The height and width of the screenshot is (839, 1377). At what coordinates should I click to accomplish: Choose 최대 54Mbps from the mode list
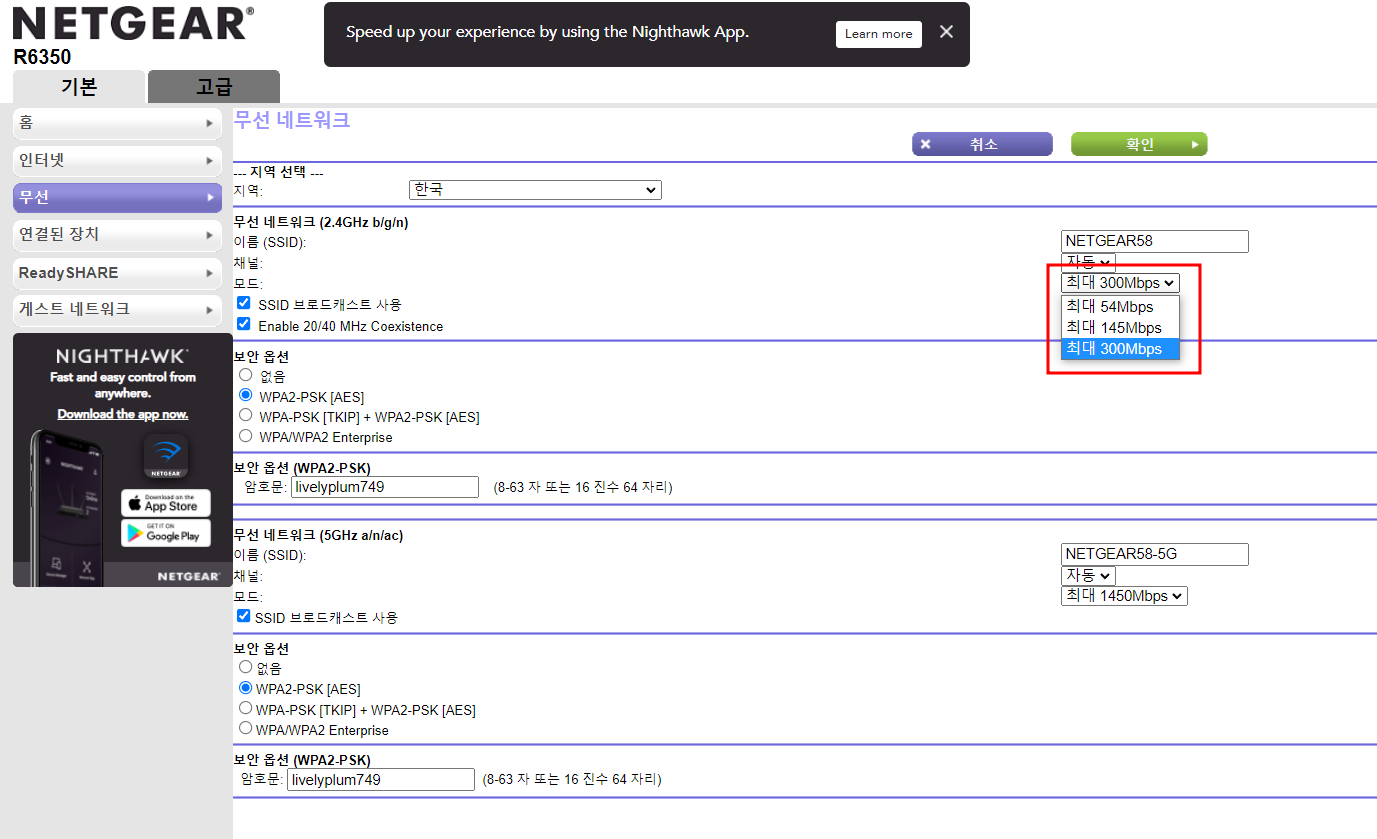(x=1120, y=306)
